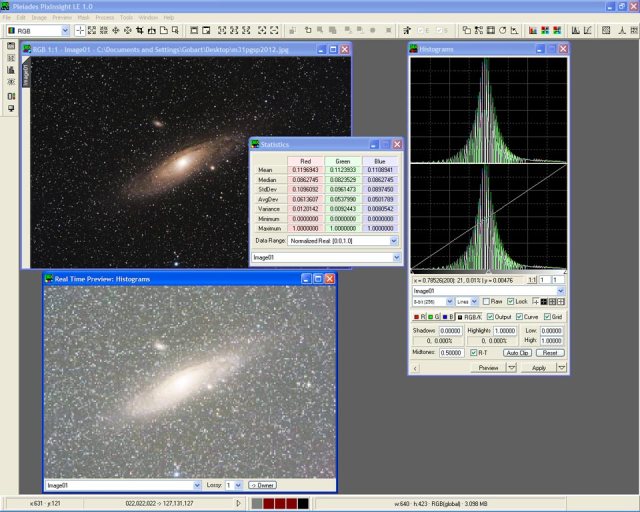The height and width of the screenshot is (512, 640).
Task: Click the Histograms window title icon
Action: pyautogui.click(x=415, y=48)
